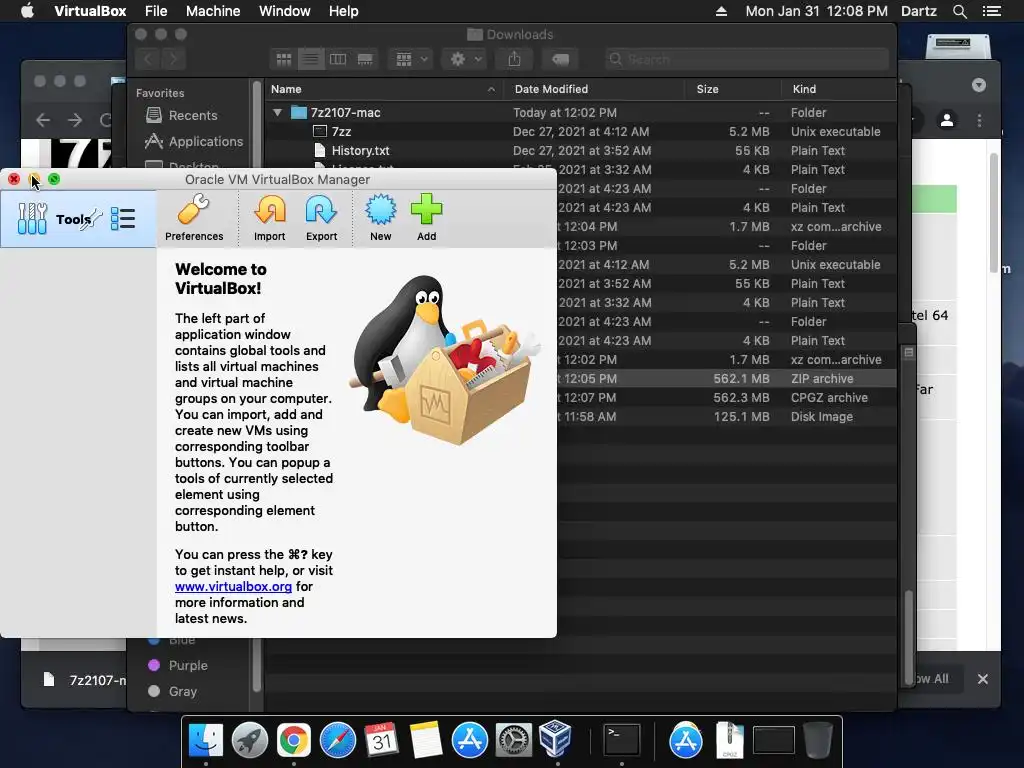The width and height of the screenshot is (1024, 768).
Task: Create a New virtual machine
Action: pos(381,219)
